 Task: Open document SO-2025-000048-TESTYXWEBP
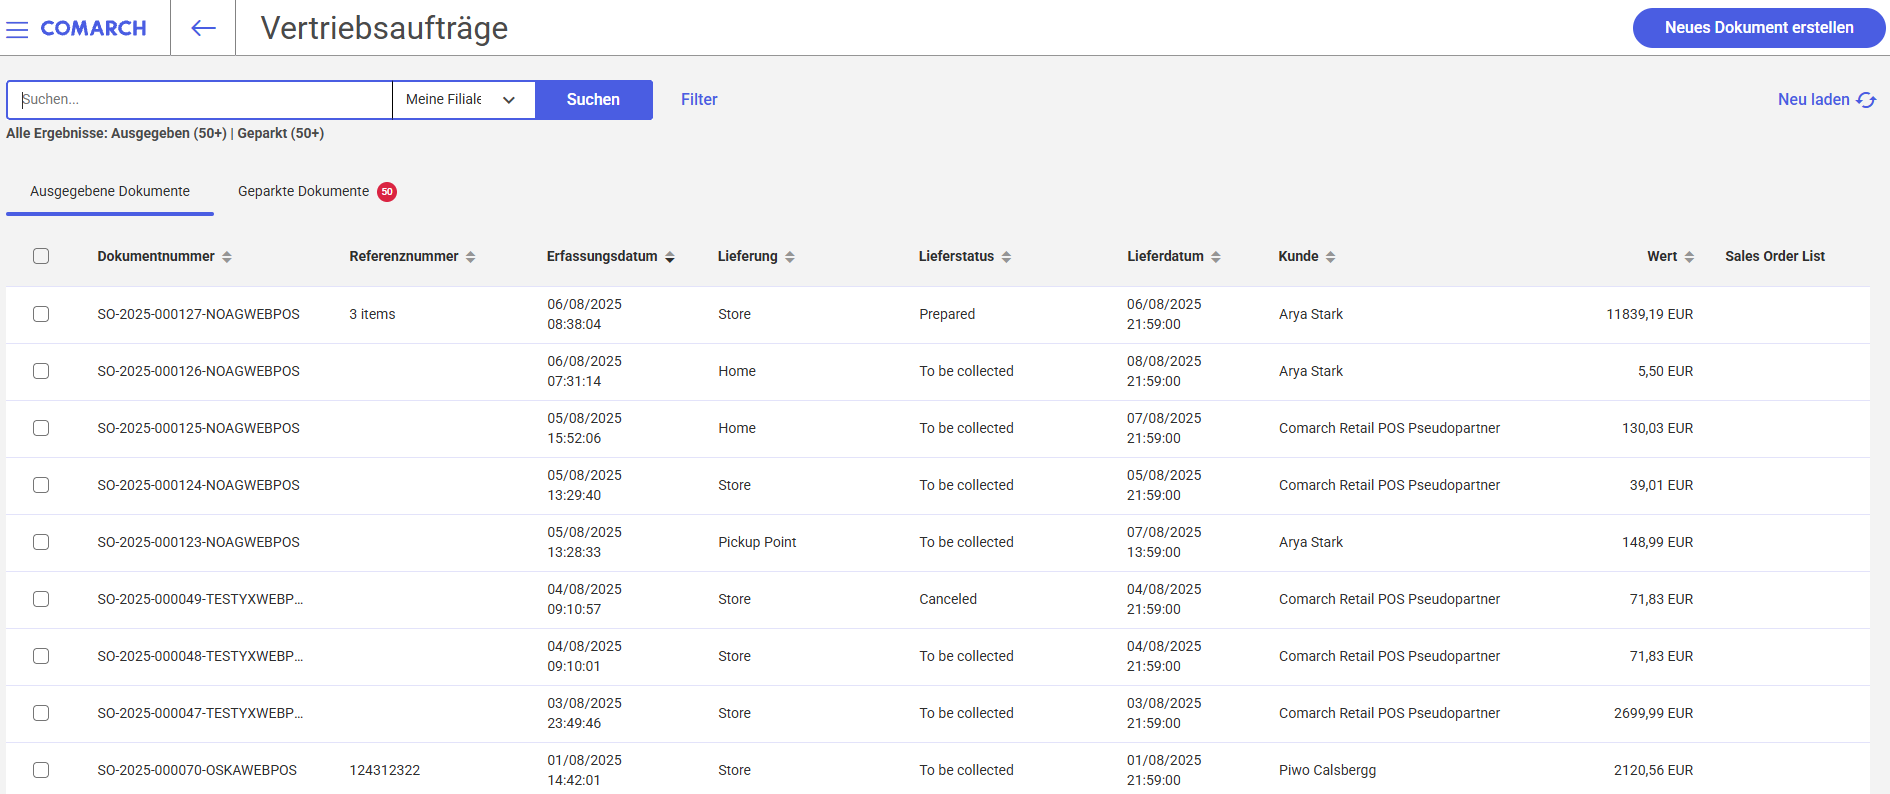[200, 656]
